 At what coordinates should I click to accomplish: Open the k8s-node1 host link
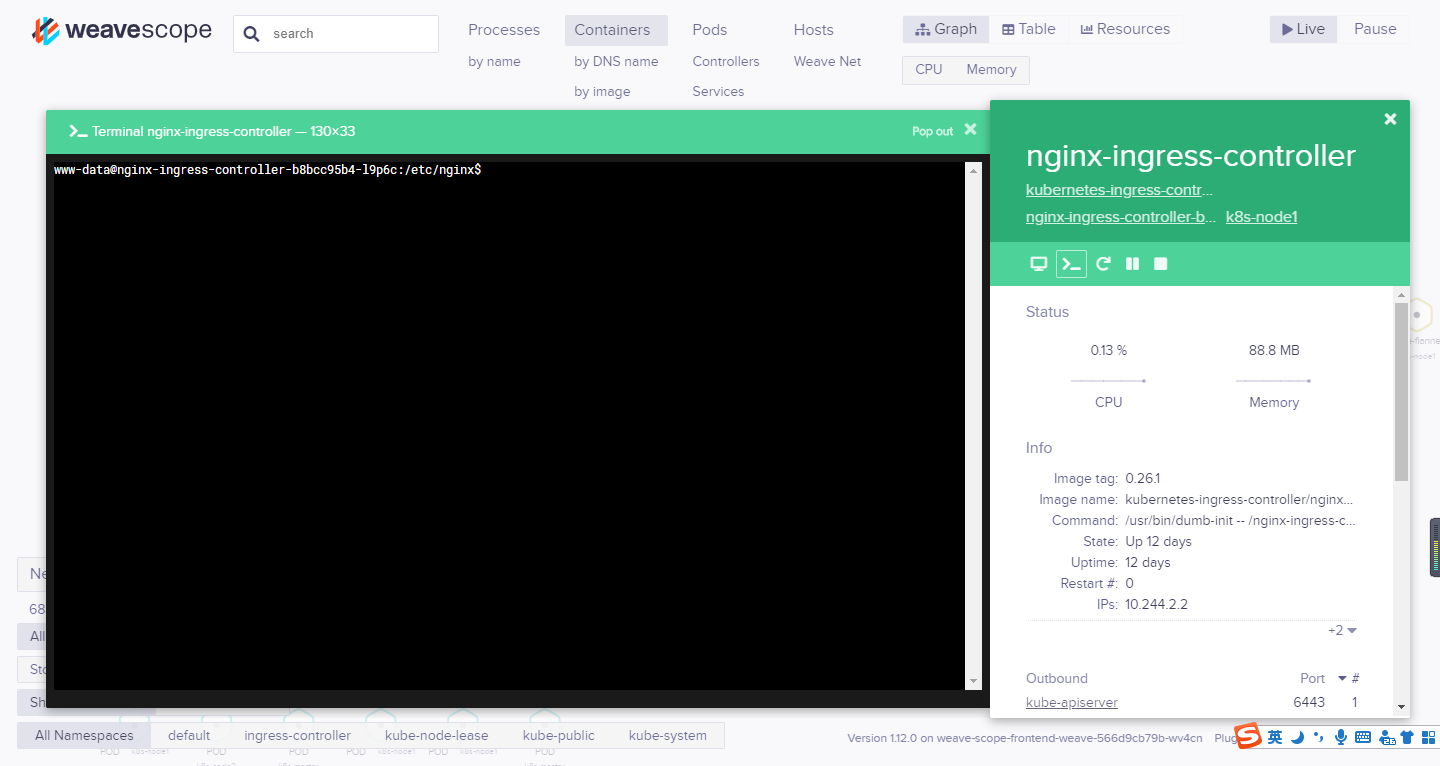[1262, 217]
